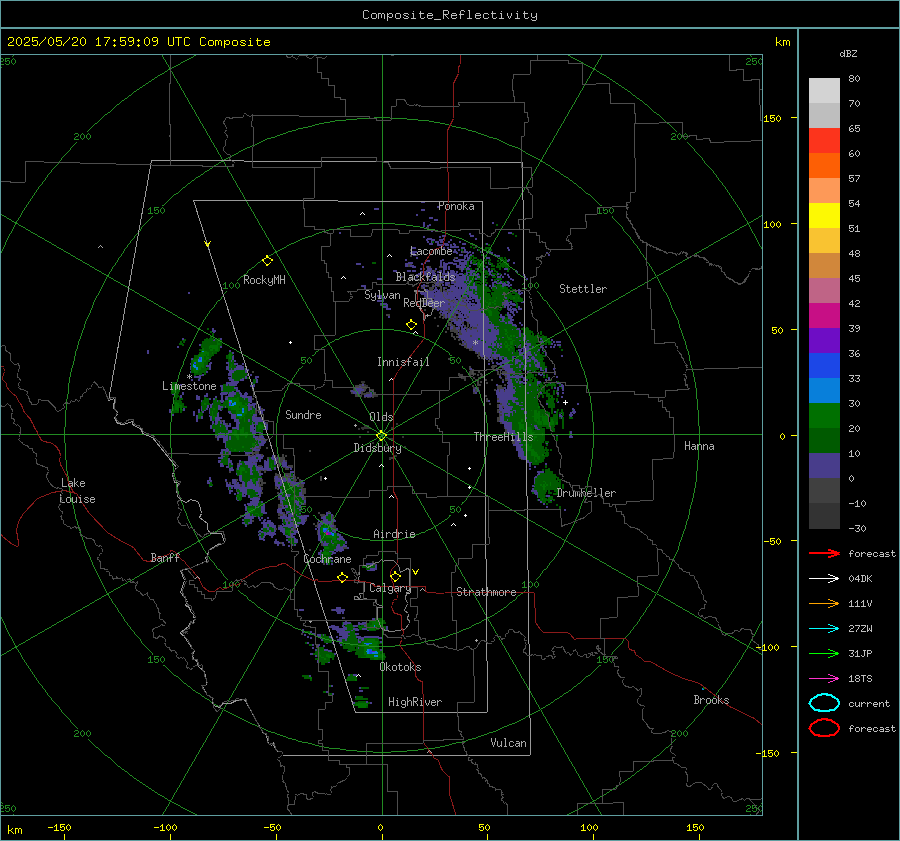Click the radar center diamond at Didsbury
The width and height of the screenshot is (900, 841).
click(382, 436)
